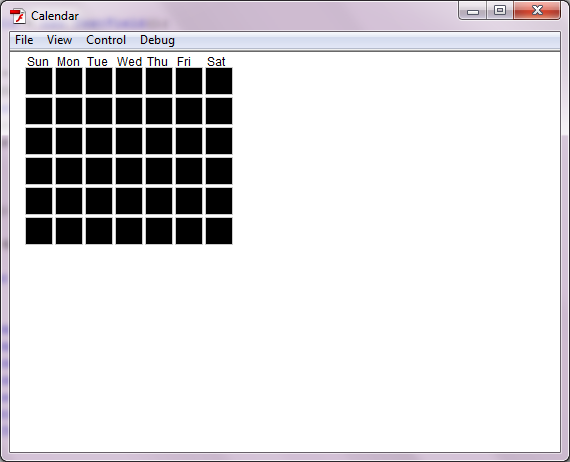The image size is (570, 462).
Task: Click the last-row cell under Sun
Action: coord(39,231)
